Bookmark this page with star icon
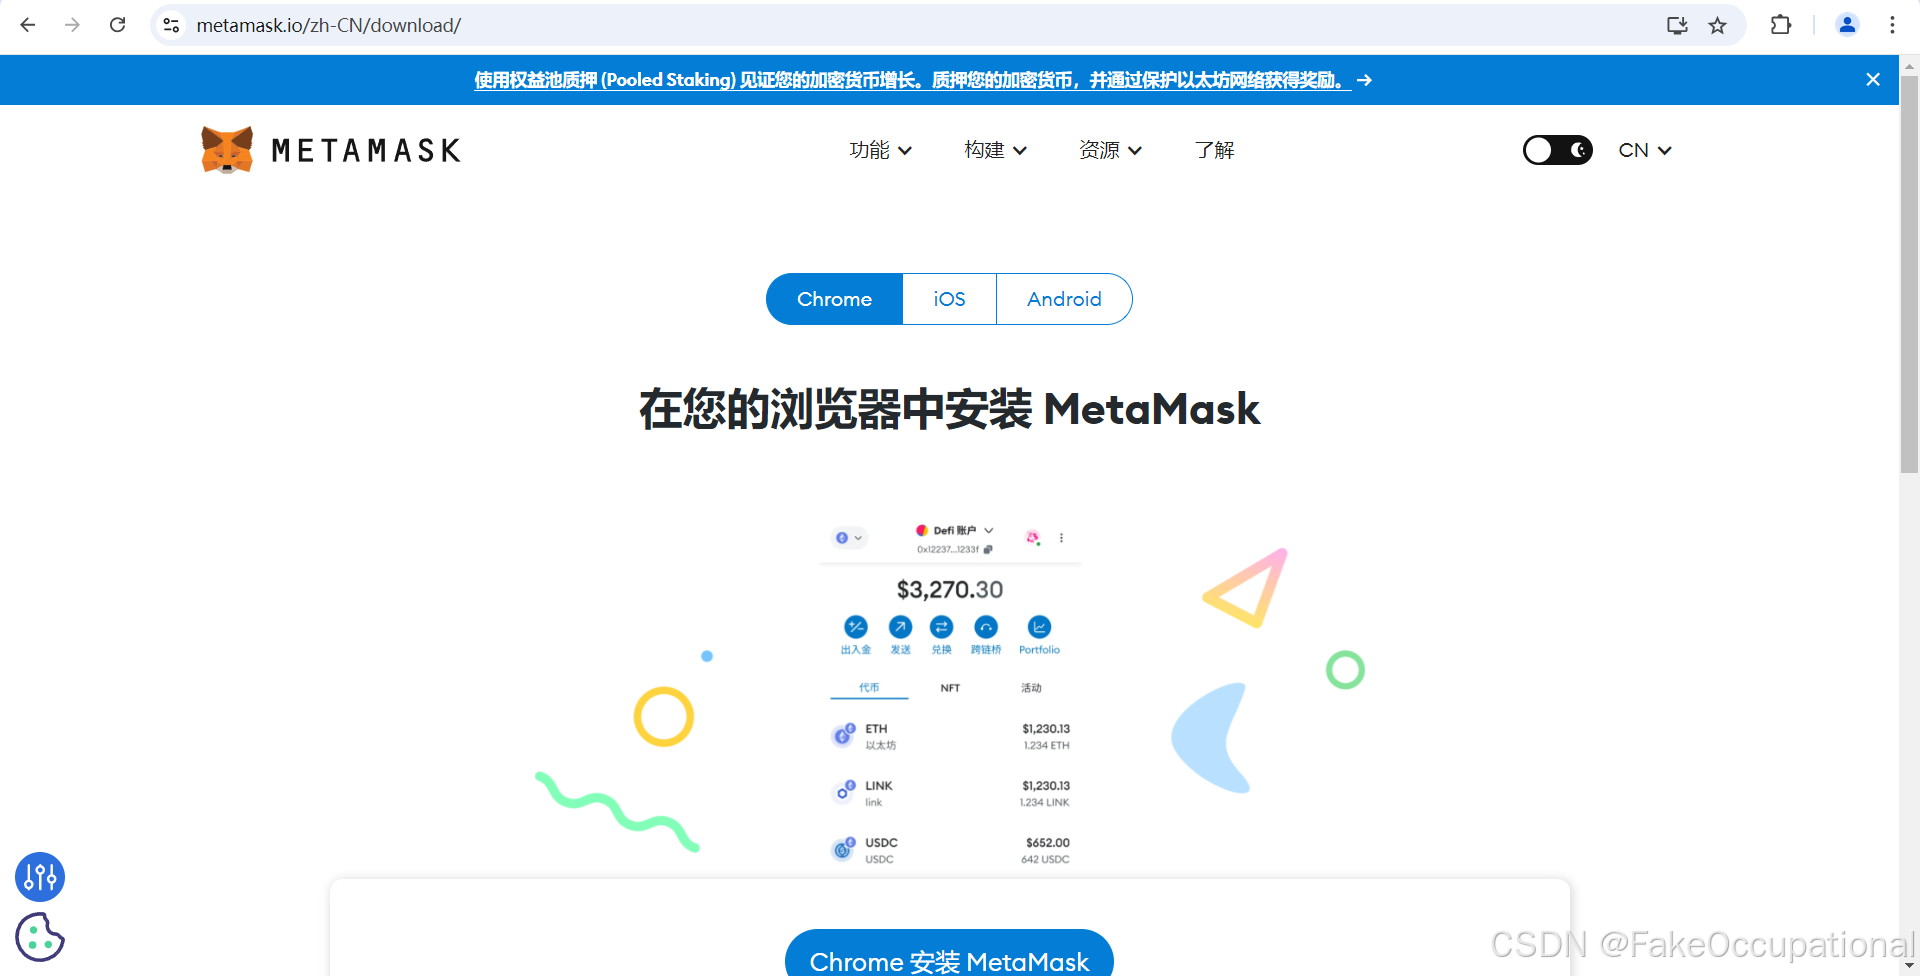The height and width of the screenshot is (976, 1920). [1717, 25]
